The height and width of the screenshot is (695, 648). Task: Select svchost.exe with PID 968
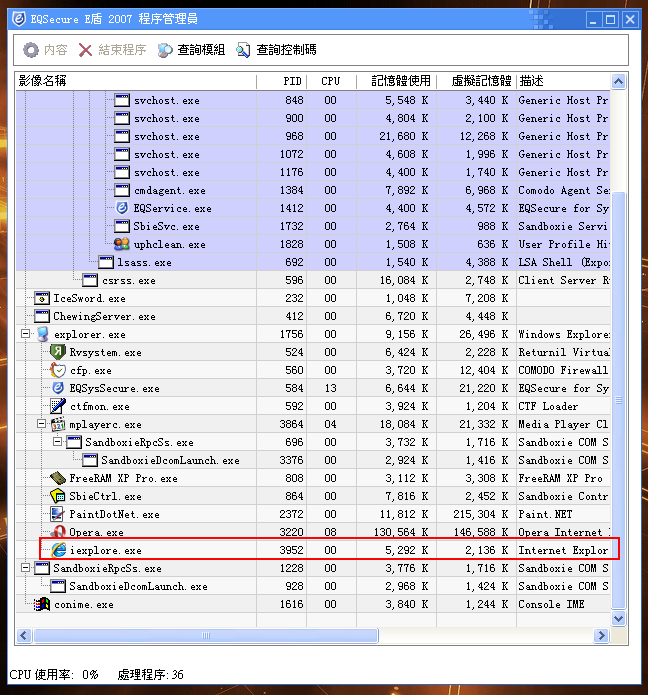(x=313, y=136)
